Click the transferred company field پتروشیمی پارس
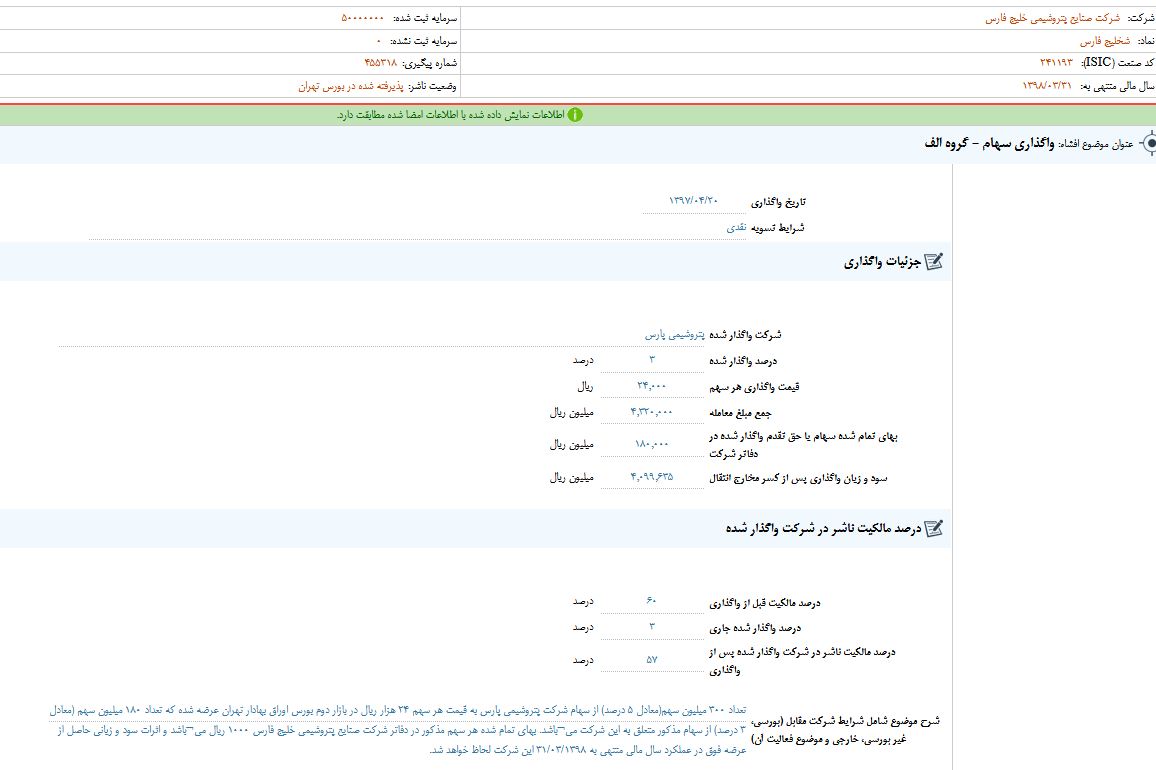Screen dimensions: 1156x770 pyautogui.click(x=382, y=334)
